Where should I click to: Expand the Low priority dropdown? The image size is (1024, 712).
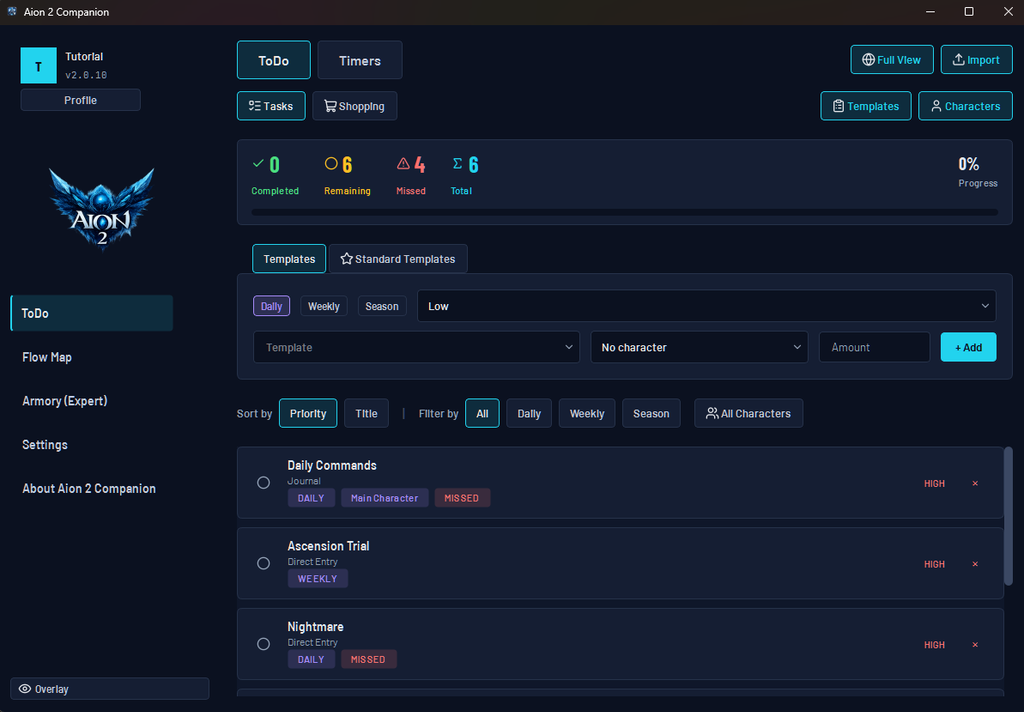point(707,306)
